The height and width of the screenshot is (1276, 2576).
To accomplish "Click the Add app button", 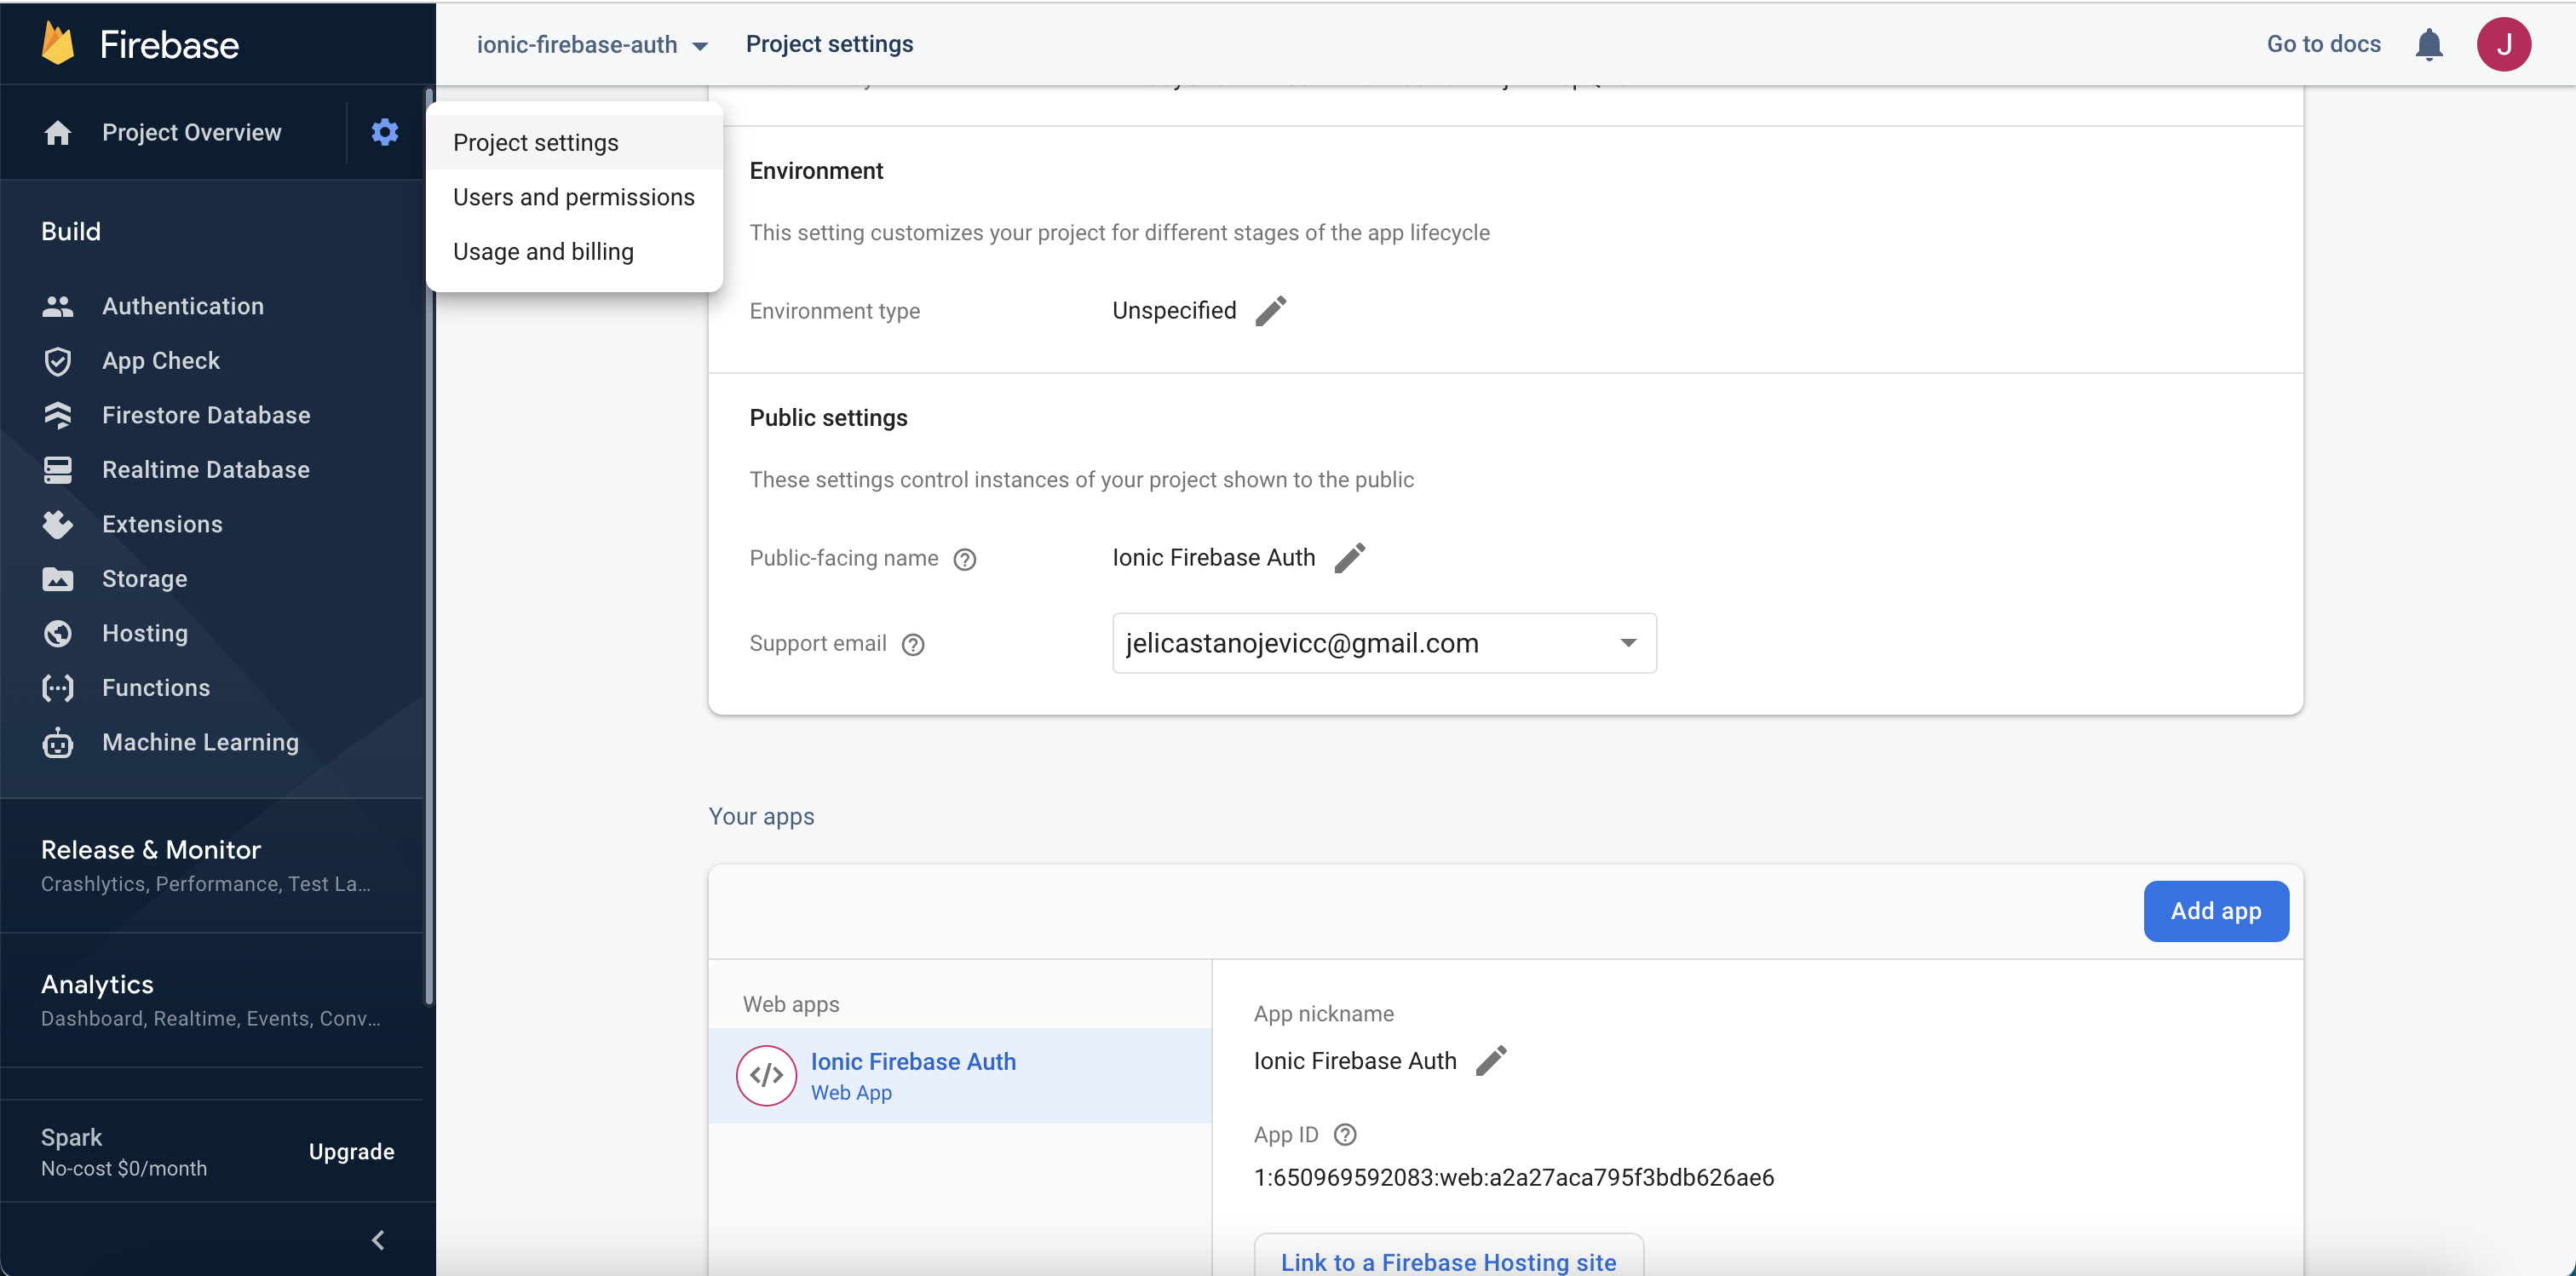I will point(2216,911).
